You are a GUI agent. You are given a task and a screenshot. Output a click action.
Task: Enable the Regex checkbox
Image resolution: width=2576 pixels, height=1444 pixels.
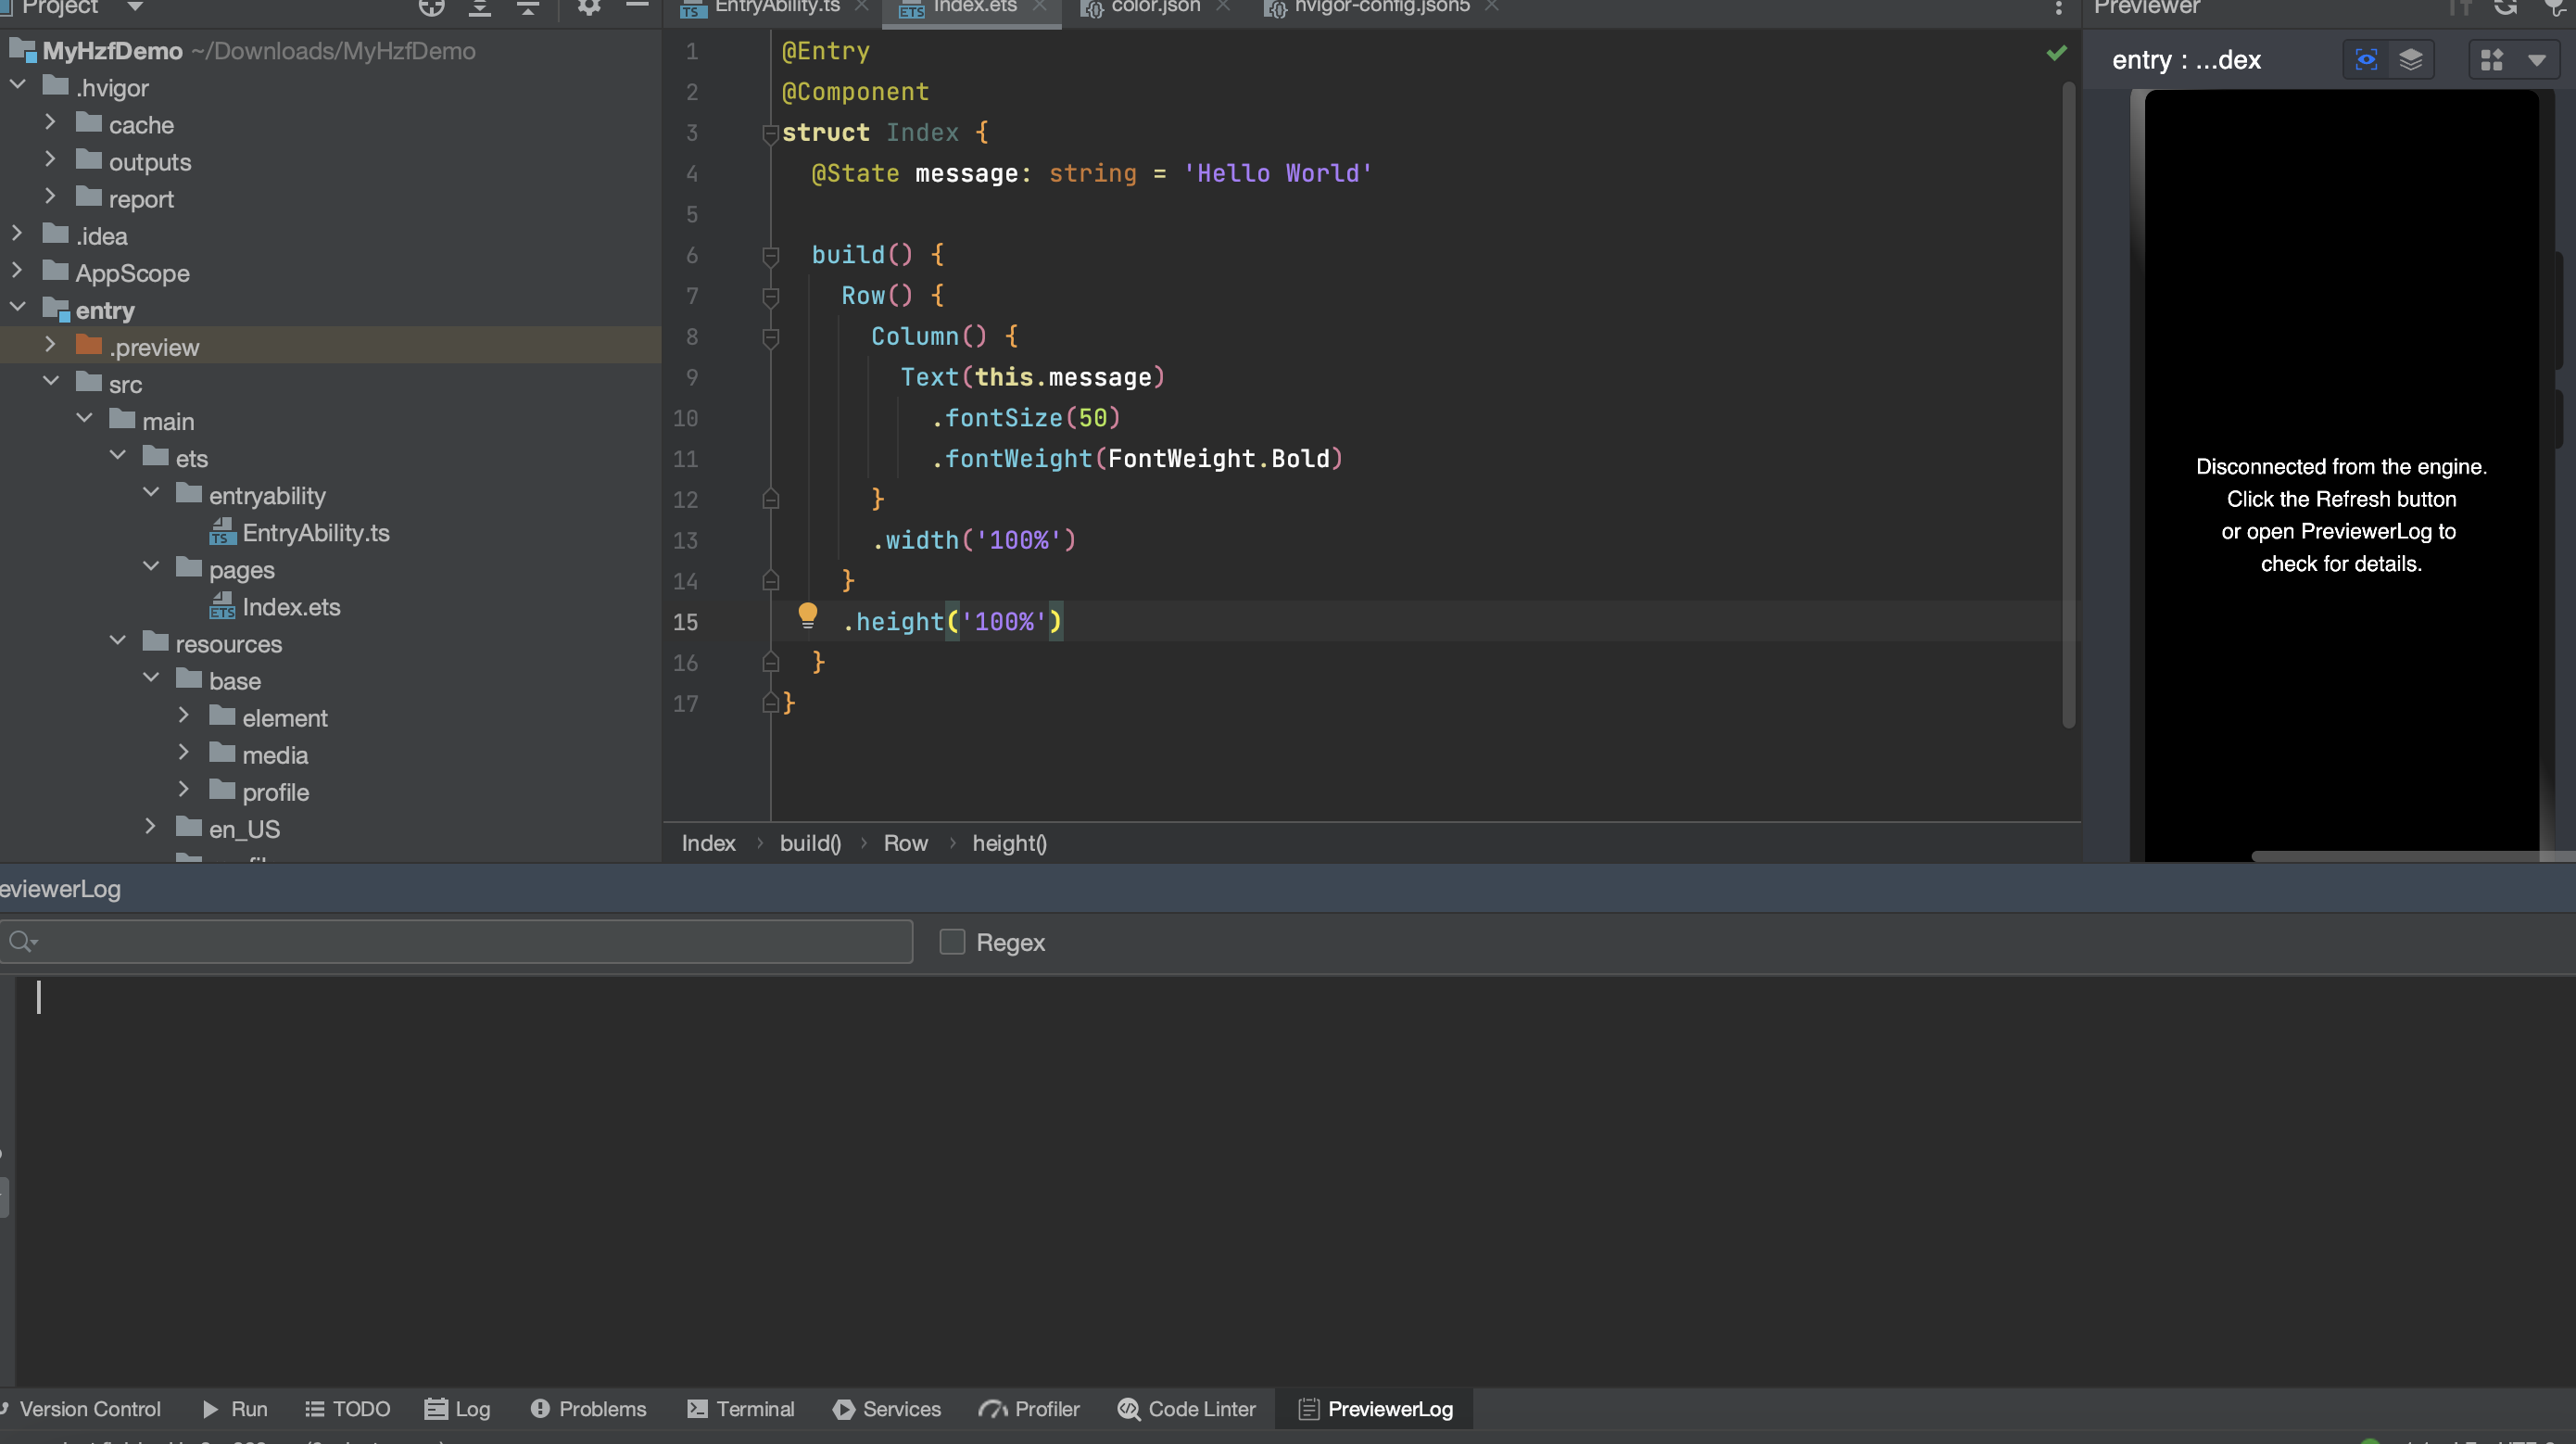952,942
